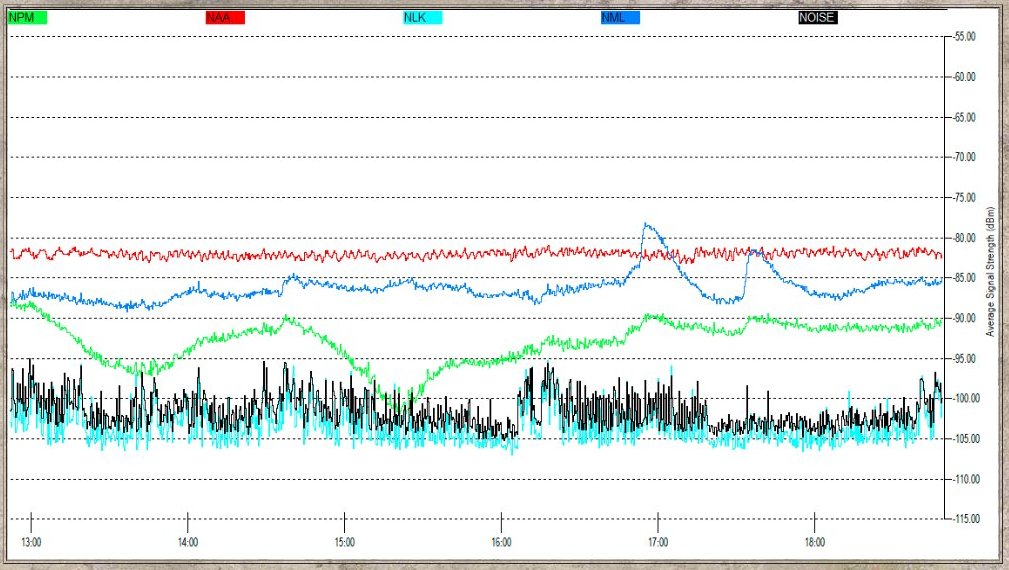Select the -100.00 signal axis value
The image size is (1009, 570).
coord(966,399)
